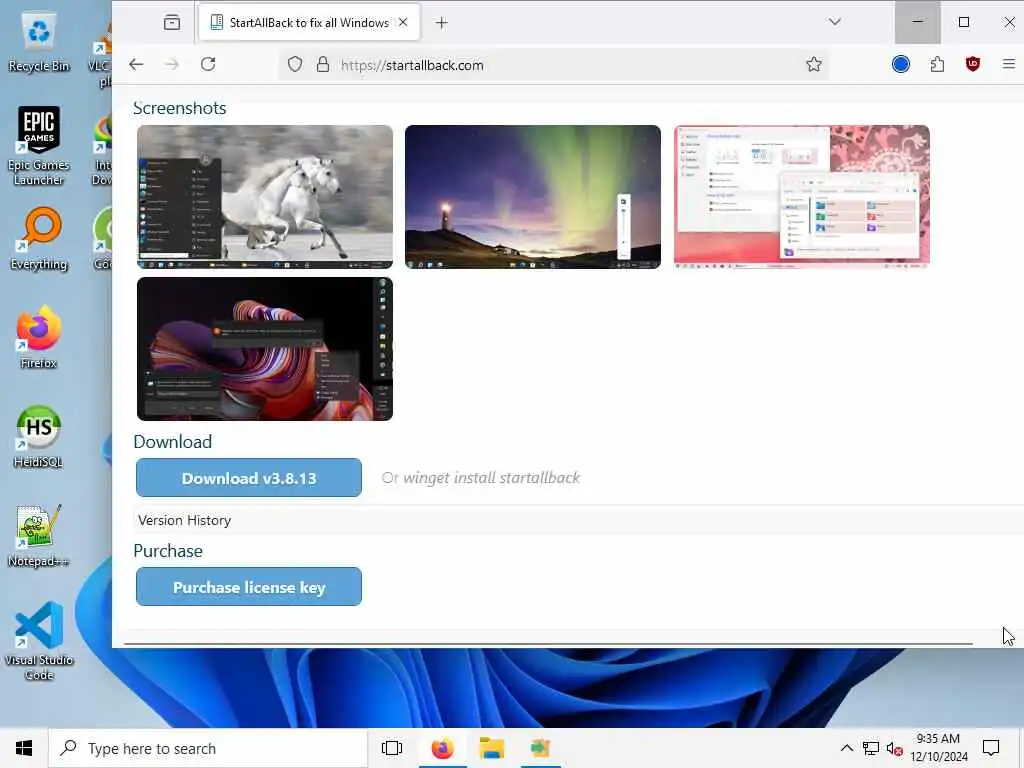
Task: Open the notification center icon
Action: (991, 748)
